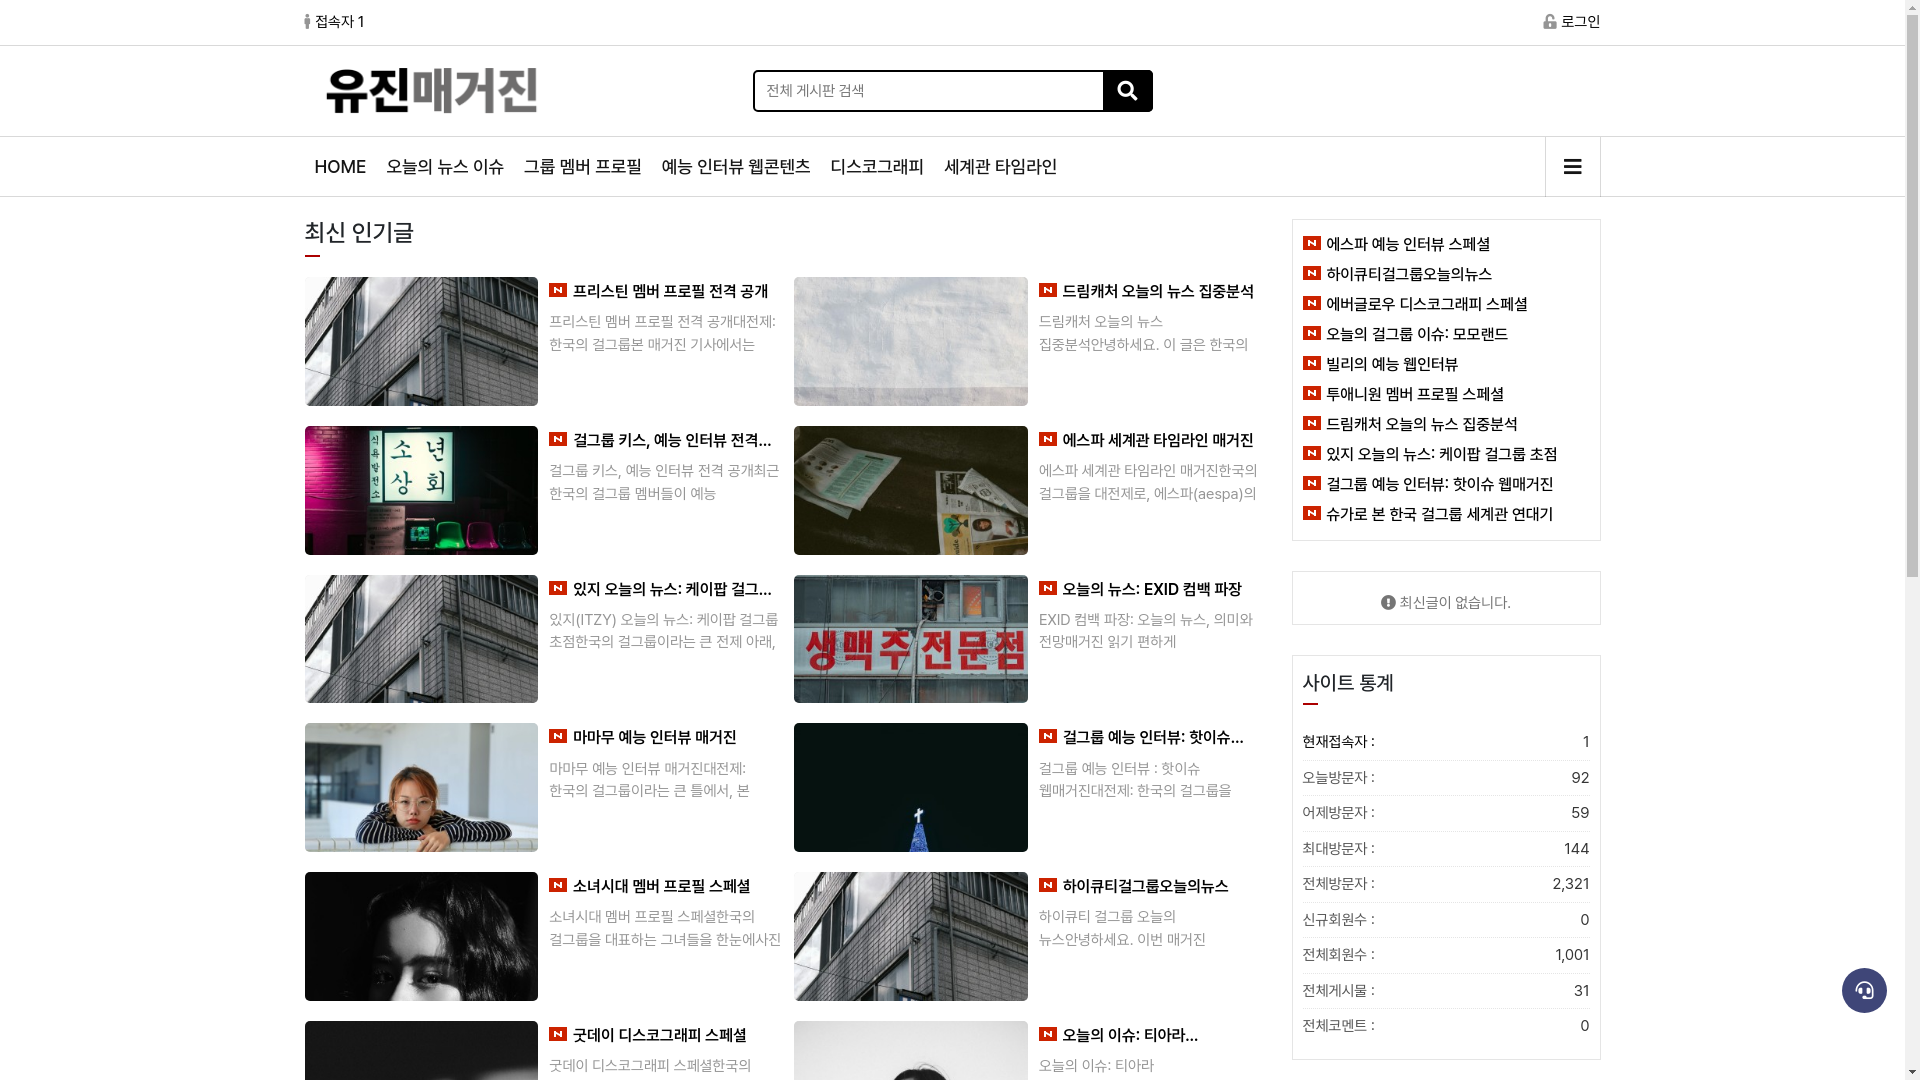Go to the HOME menu
This screenshot has height=1080, width=1920.
click(x=340, y=167)
